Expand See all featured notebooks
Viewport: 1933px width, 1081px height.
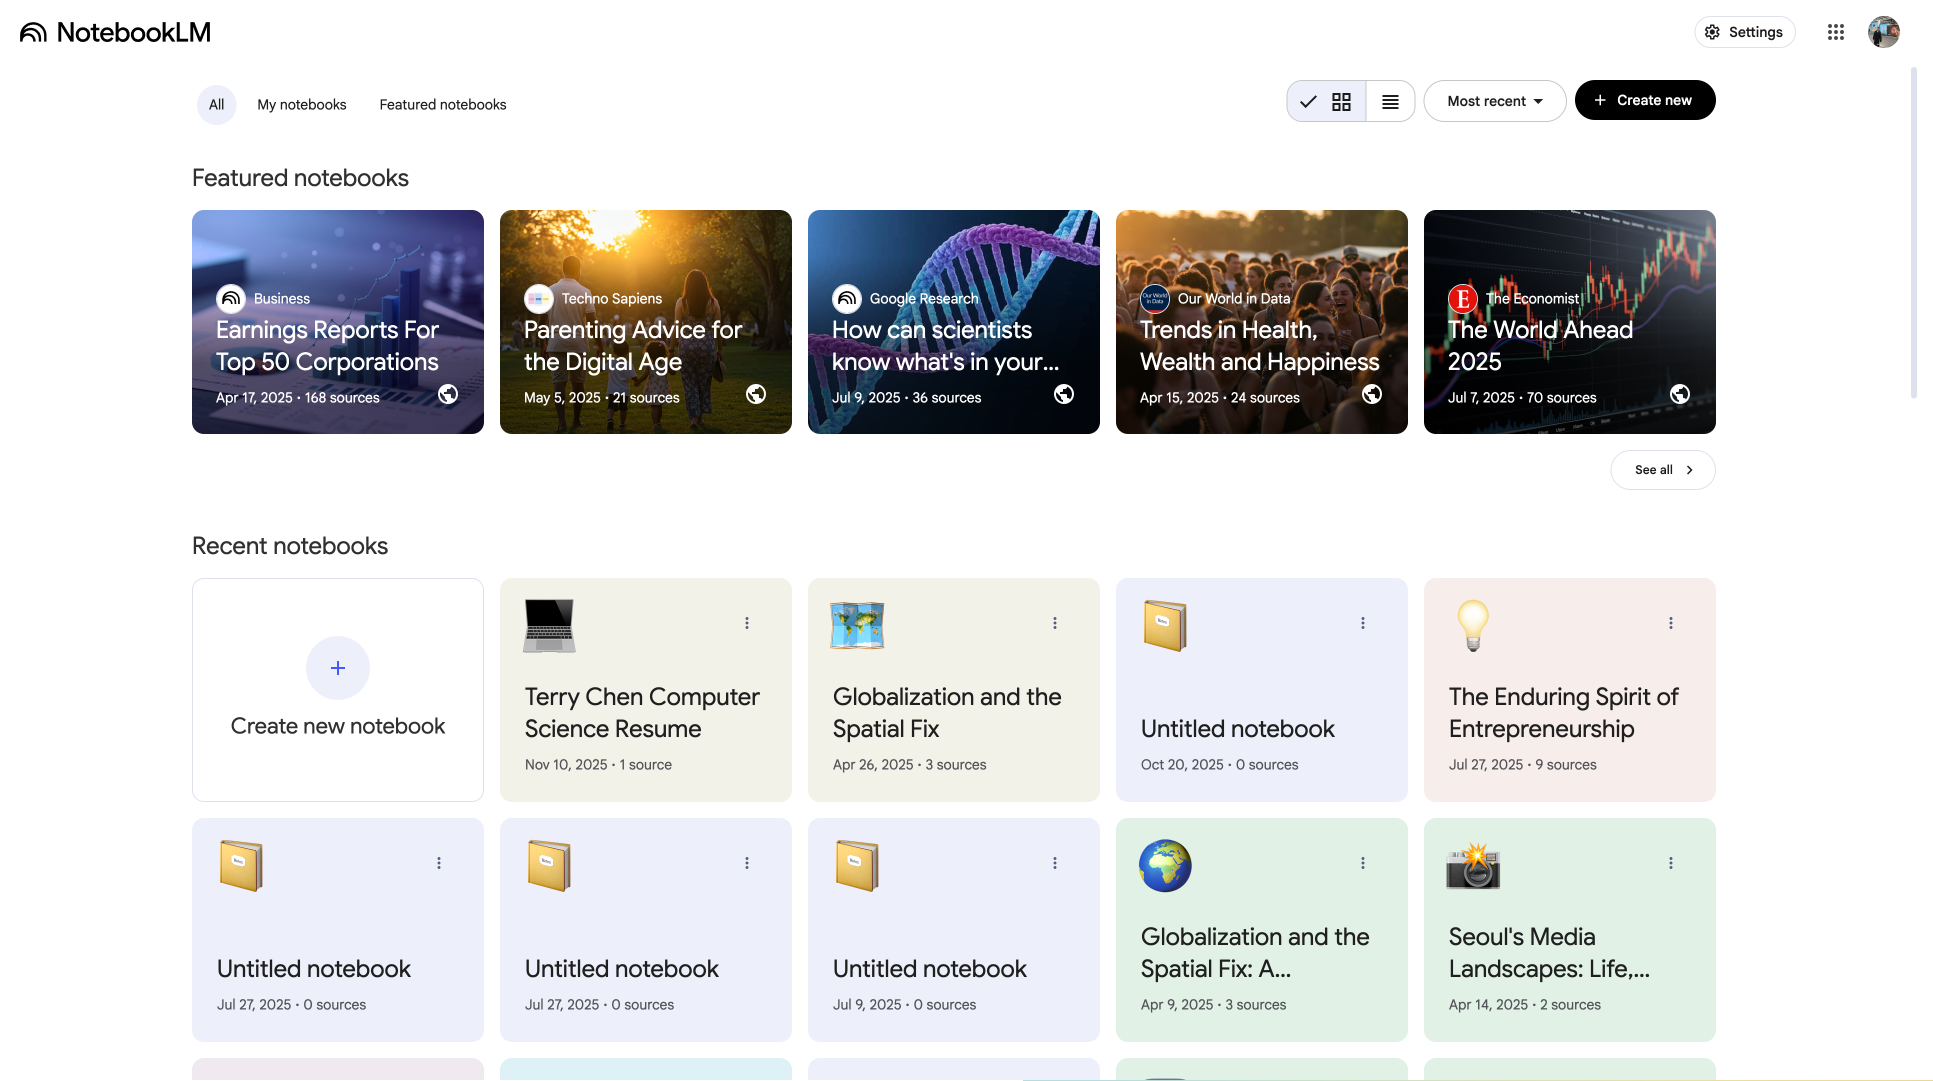(x=1662, y=469)
